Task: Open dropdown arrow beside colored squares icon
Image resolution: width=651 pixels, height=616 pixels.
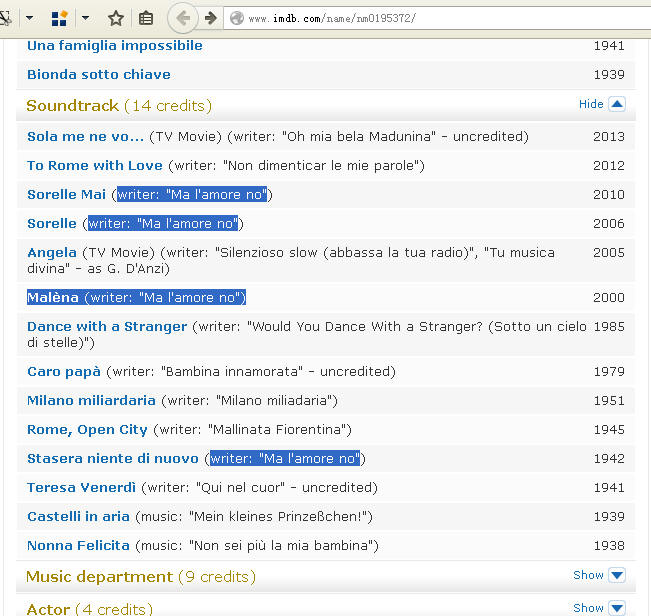Action: point(86,18)
